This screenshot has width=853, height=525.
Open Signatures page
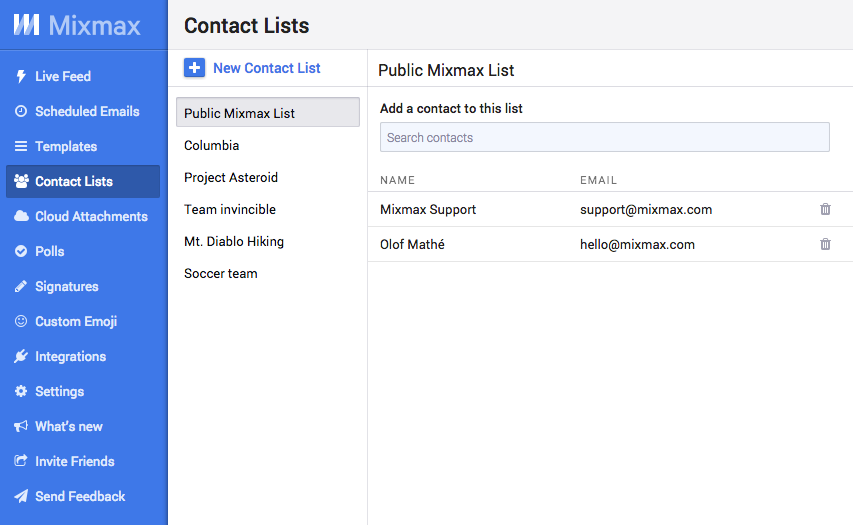66,286
